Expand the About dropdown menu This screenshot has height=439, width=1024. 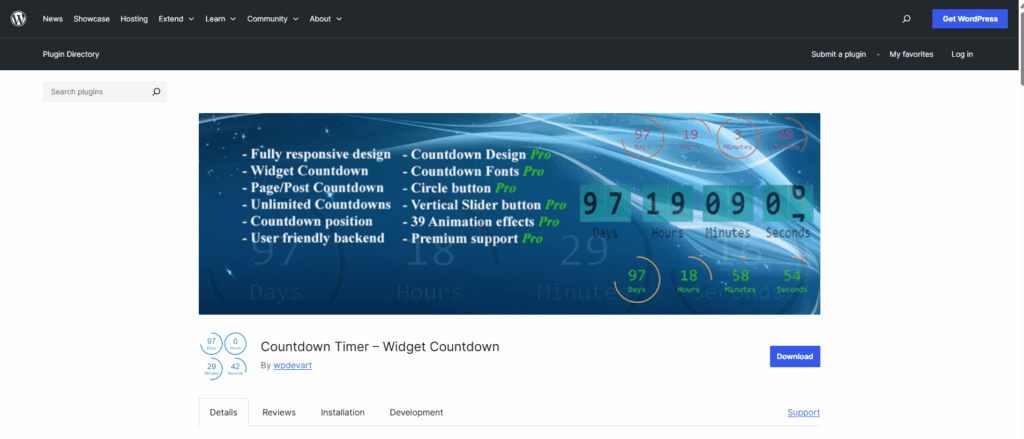click(326, 19)
